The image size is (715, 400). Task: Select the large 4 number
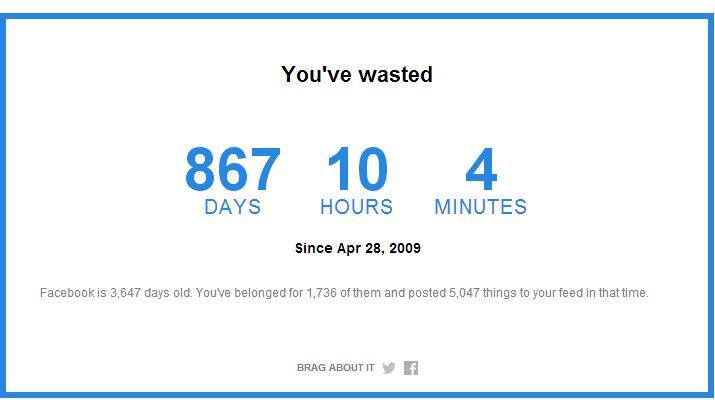[480, 171]
